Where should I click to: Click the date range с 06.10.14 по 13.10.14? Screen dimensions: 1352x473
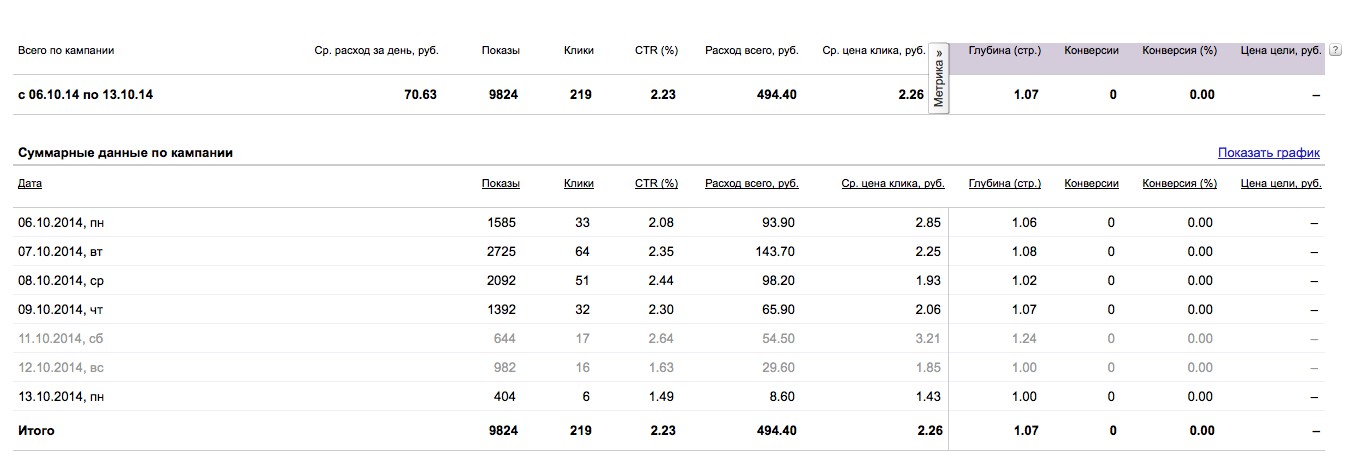coord(85,95)
